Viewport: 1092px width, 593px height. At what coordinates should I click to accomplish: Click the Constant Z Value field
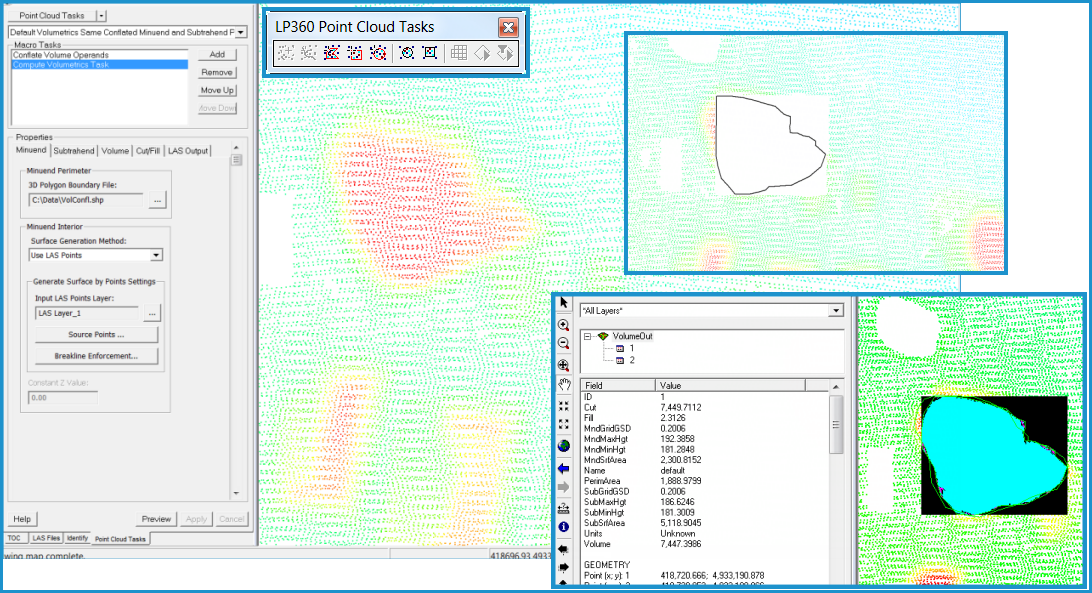tap(63, 398)
